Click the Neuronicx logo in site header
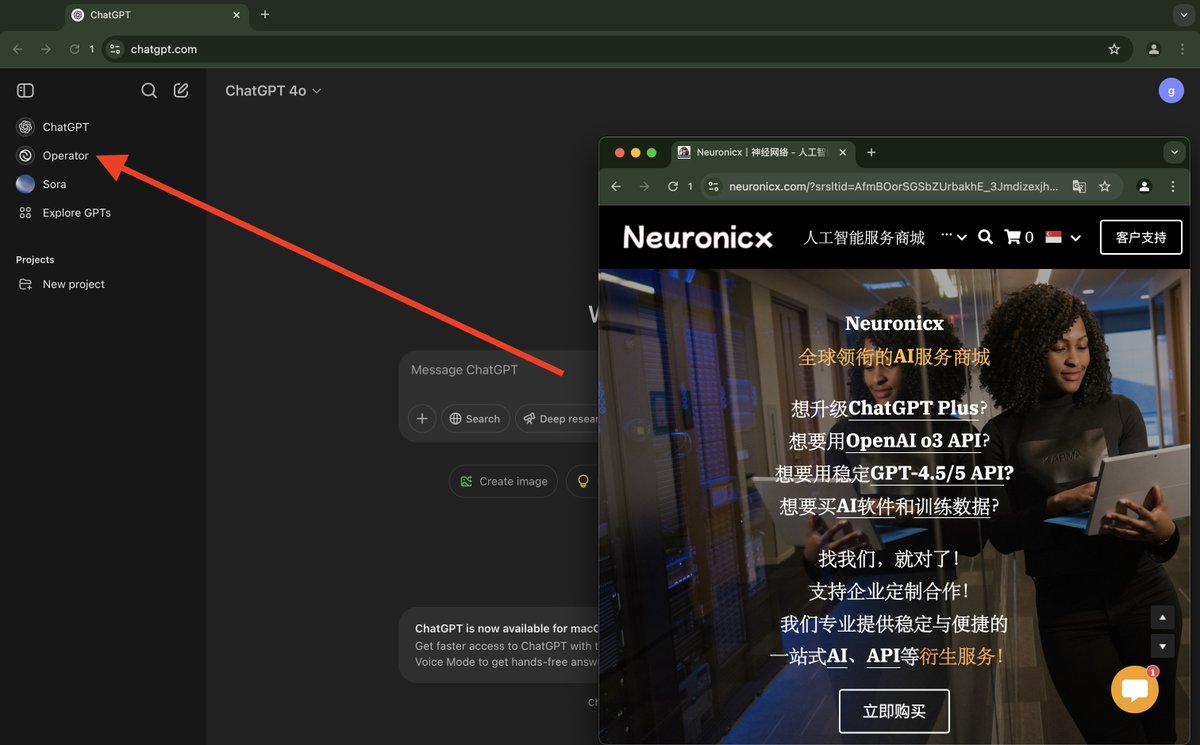 click(698, 237)
